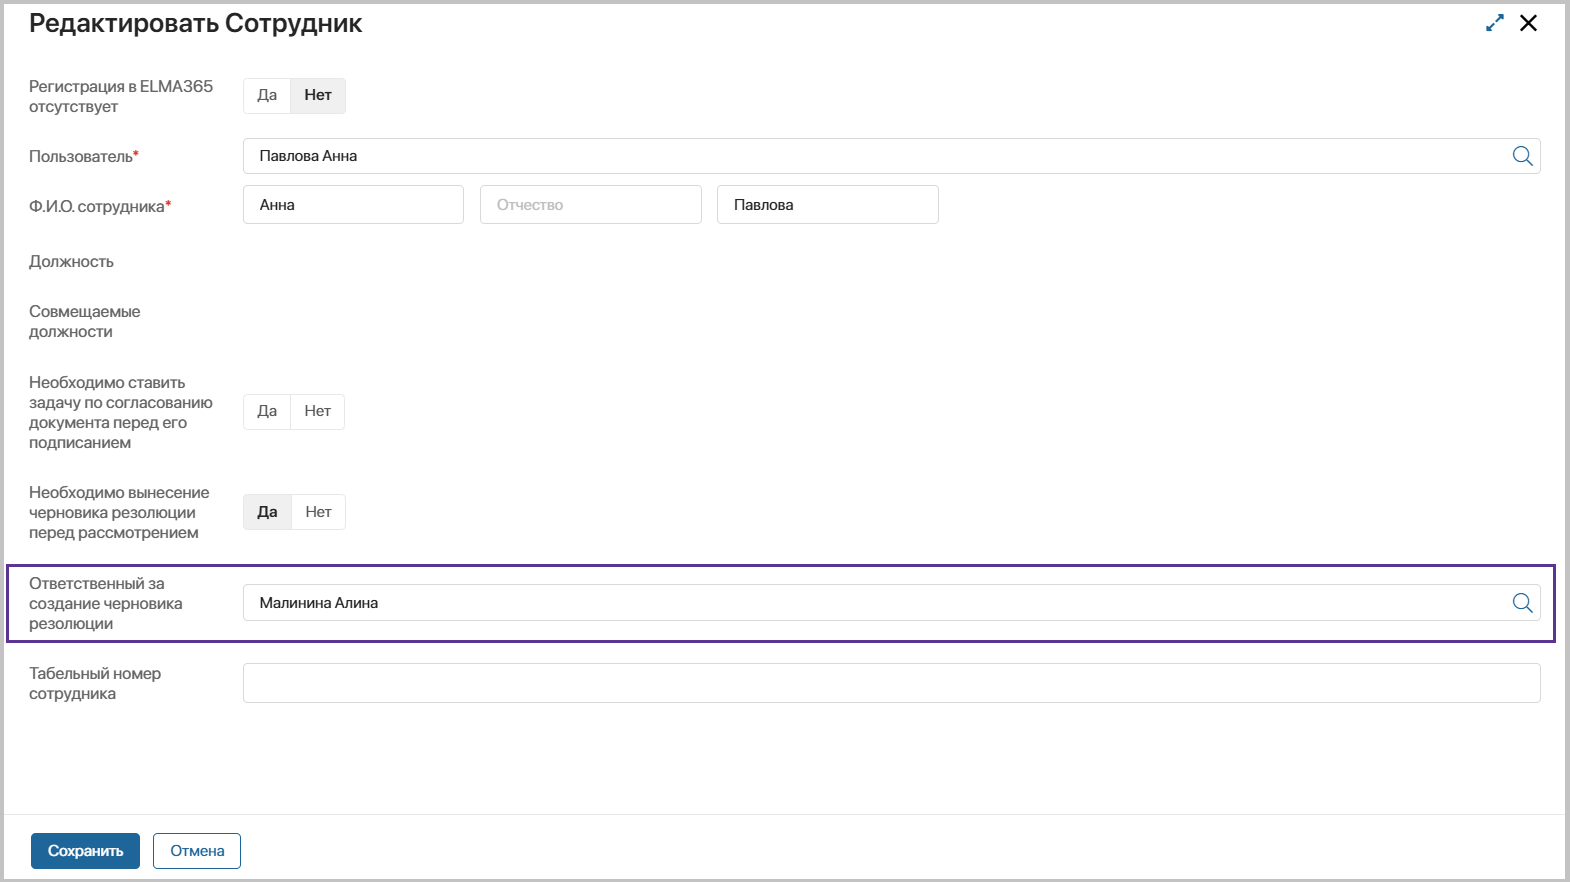Screen dimensions: 1570x882
Task: Choose Нет for document approval task
Action: tap(318, 412)
